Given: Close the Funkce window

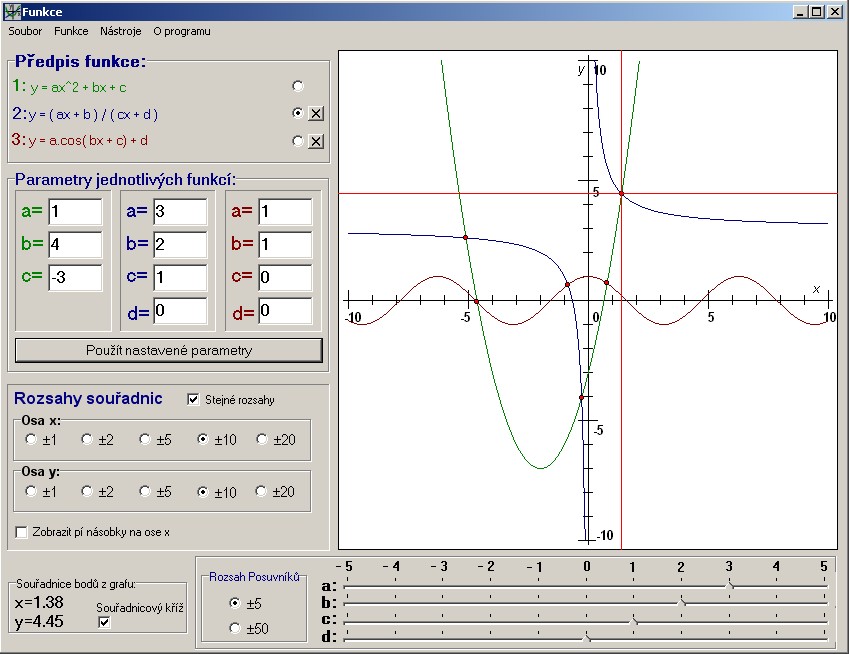Looking at the screenshot, I should click(834, 11).
